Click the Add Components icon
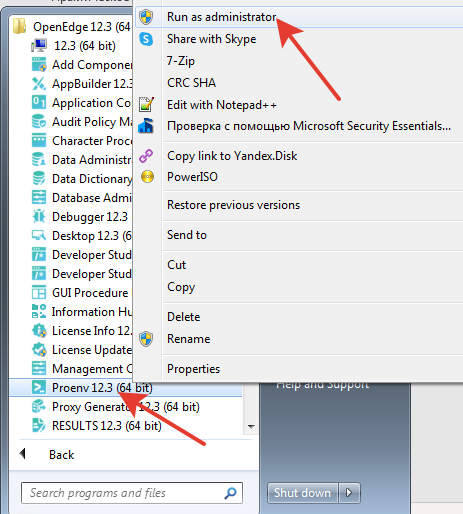The height and width of the screenshot is (514, 463). click(39, 65)
